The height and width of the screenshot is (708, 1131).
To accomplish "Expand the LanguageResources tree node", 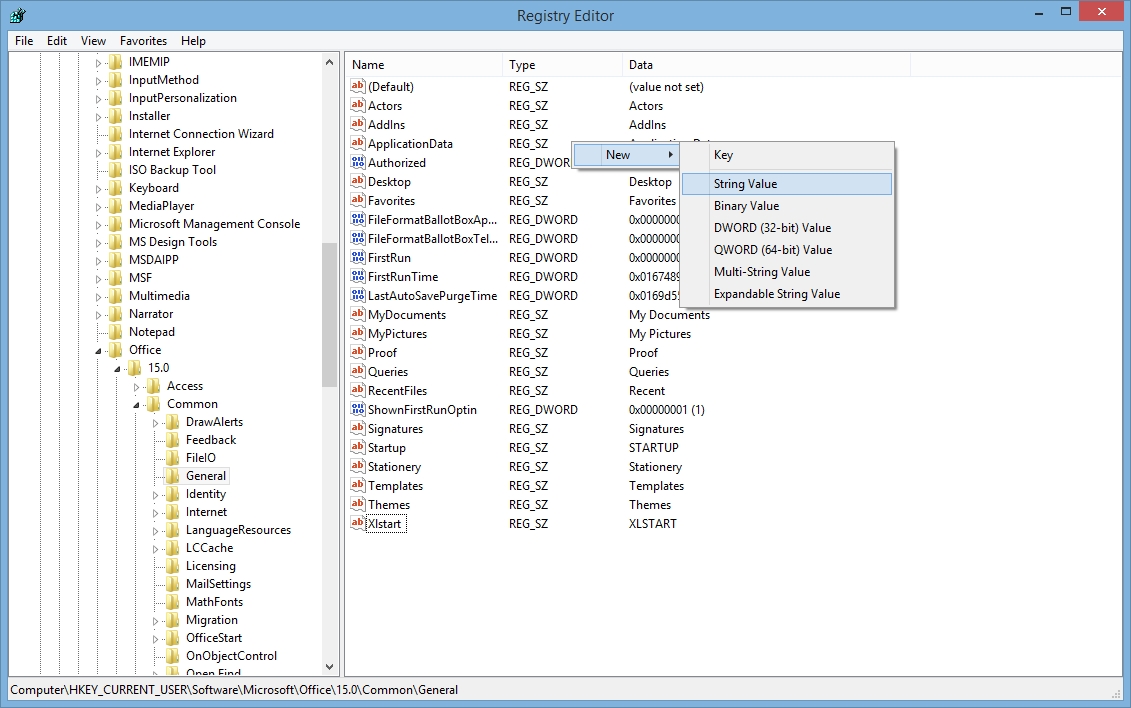I will click(x=155, y=531).
